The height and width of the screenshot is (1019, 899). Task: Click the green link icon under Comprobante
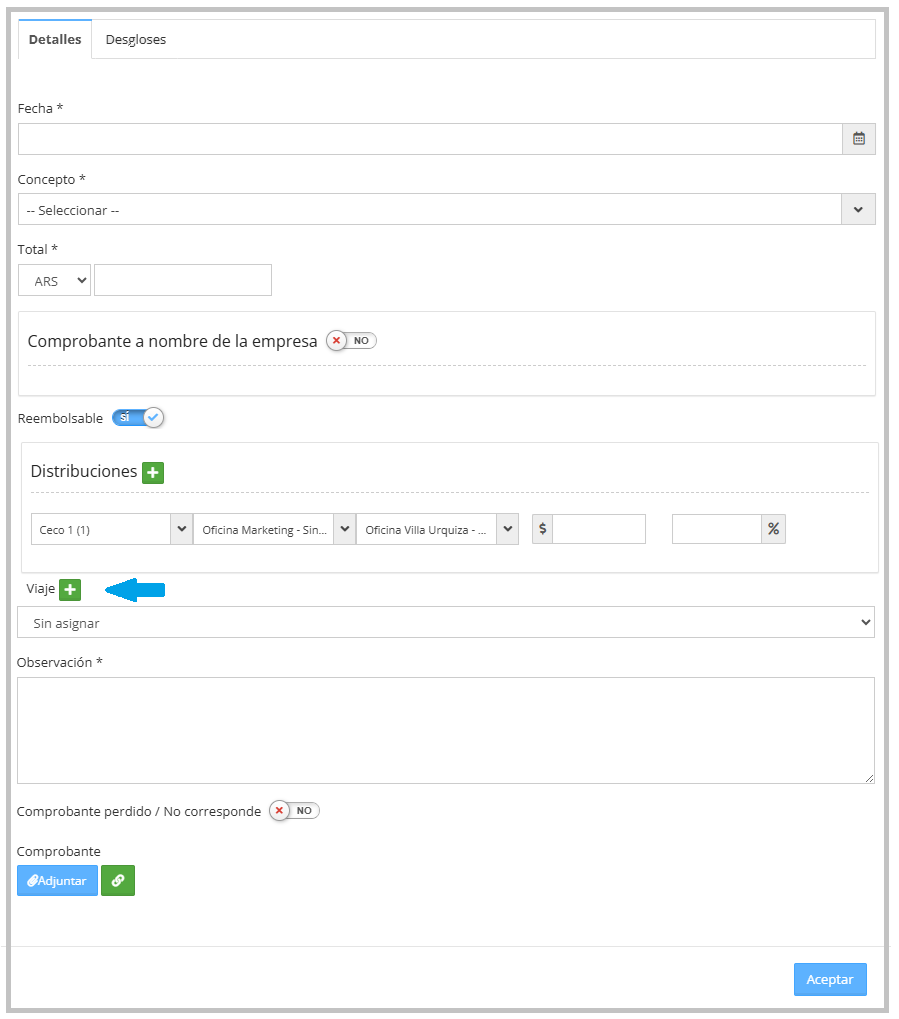tap(118, 881)
